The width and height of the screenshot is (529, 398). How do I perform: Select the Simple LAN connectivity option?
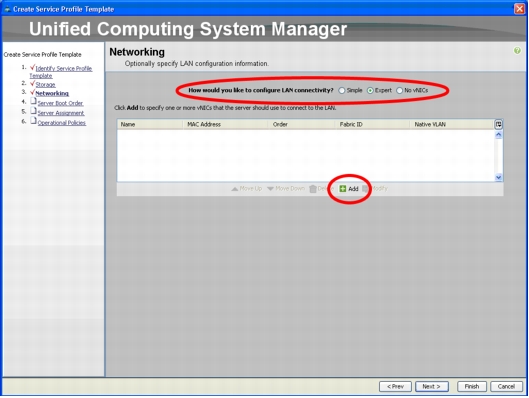(342, 91)
